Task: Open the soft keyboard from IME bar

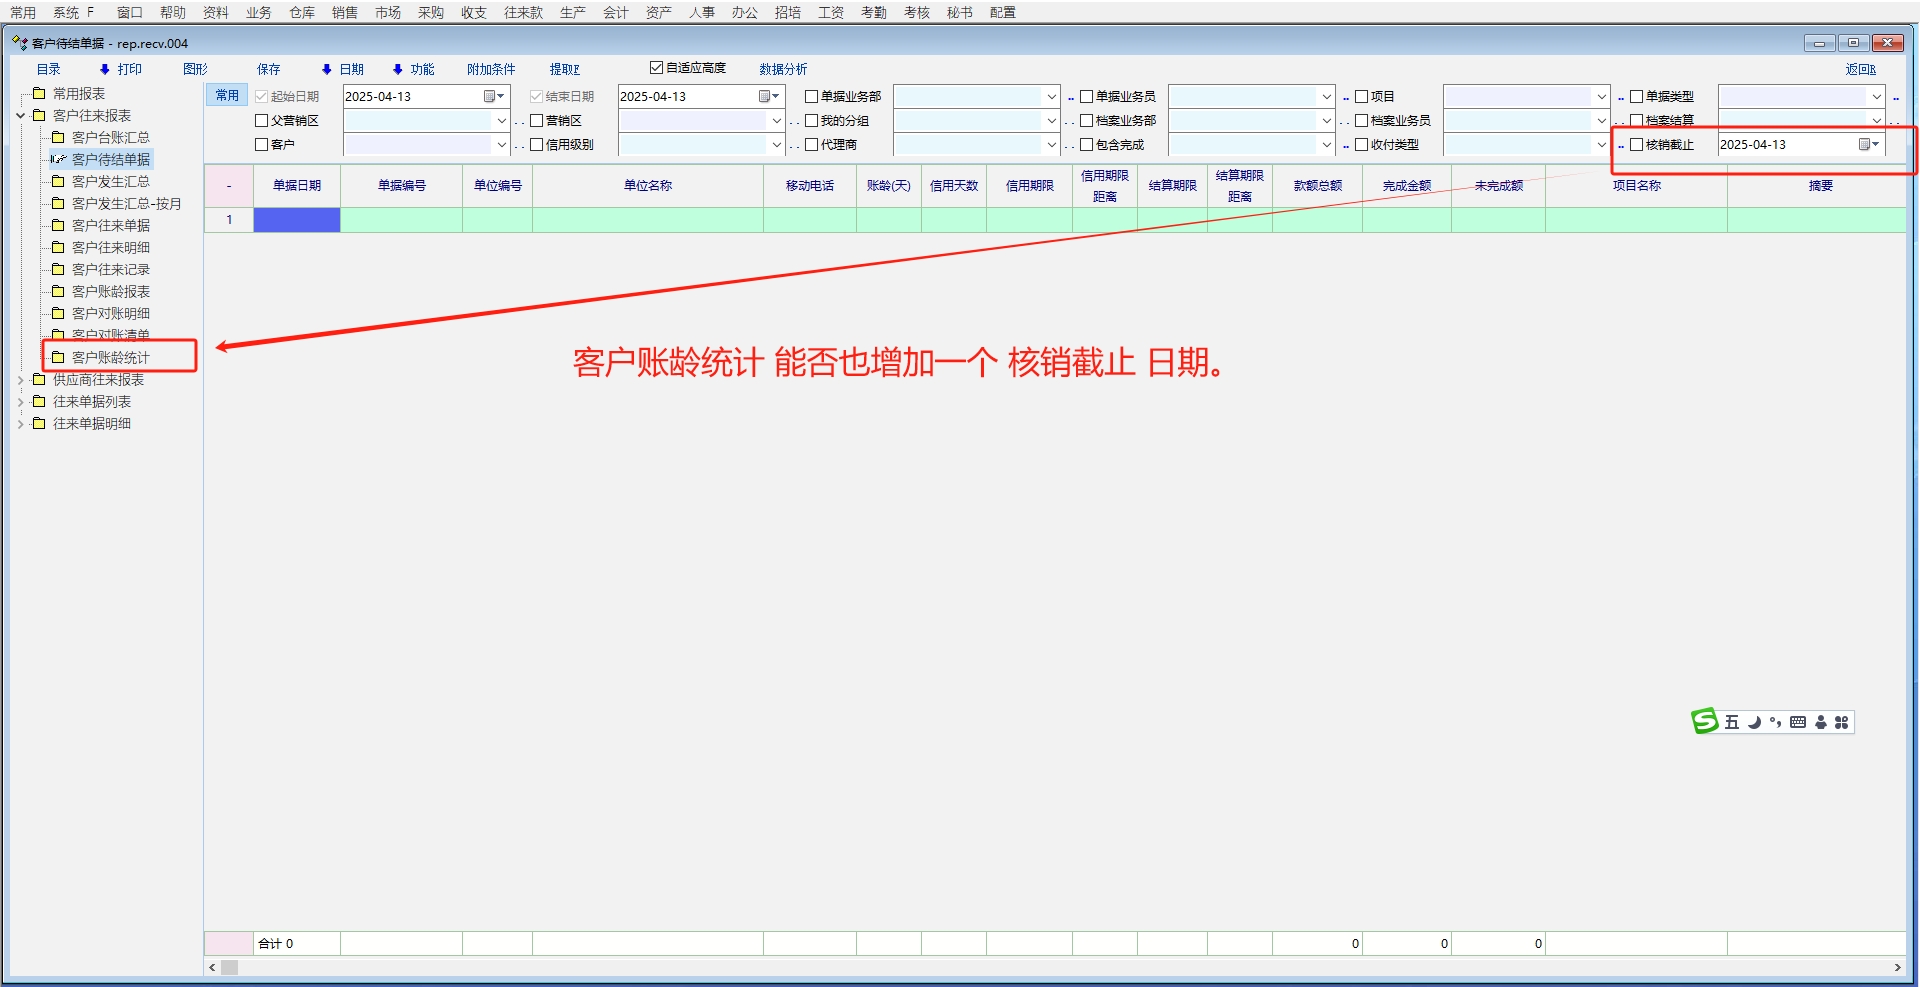Action: point(1798,722)
